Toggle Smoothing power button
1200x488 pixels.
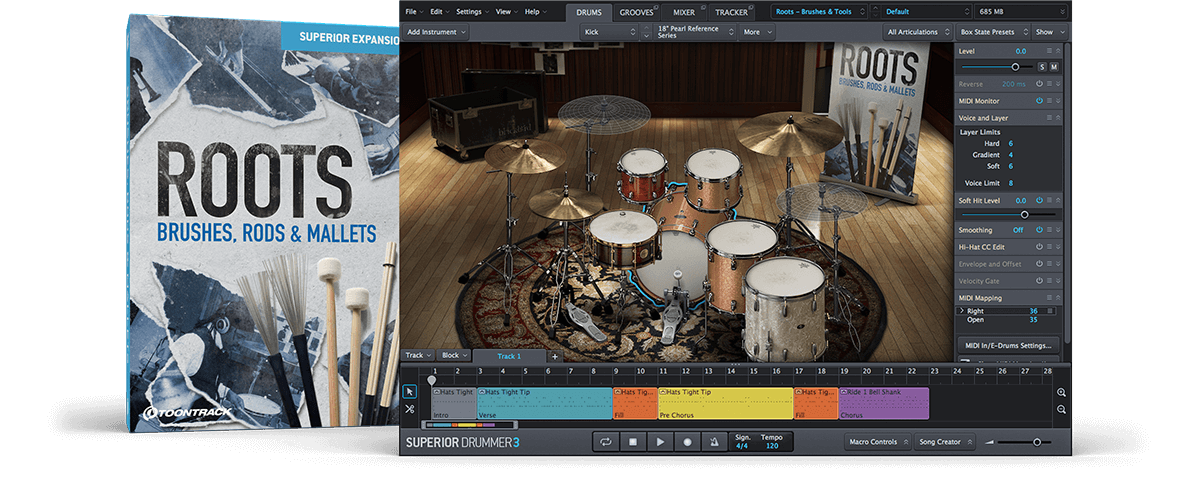1039,230
